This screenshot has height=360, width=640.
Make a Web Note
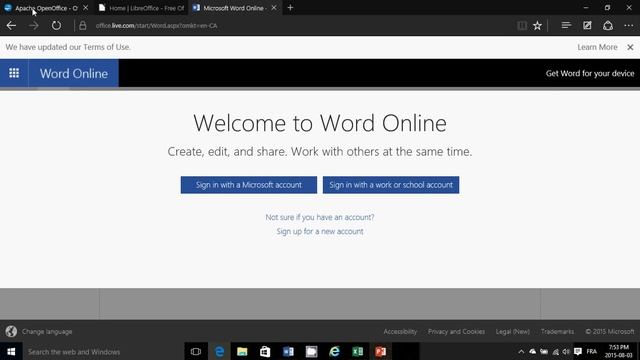pyautogui.click(x=587, y=26)
